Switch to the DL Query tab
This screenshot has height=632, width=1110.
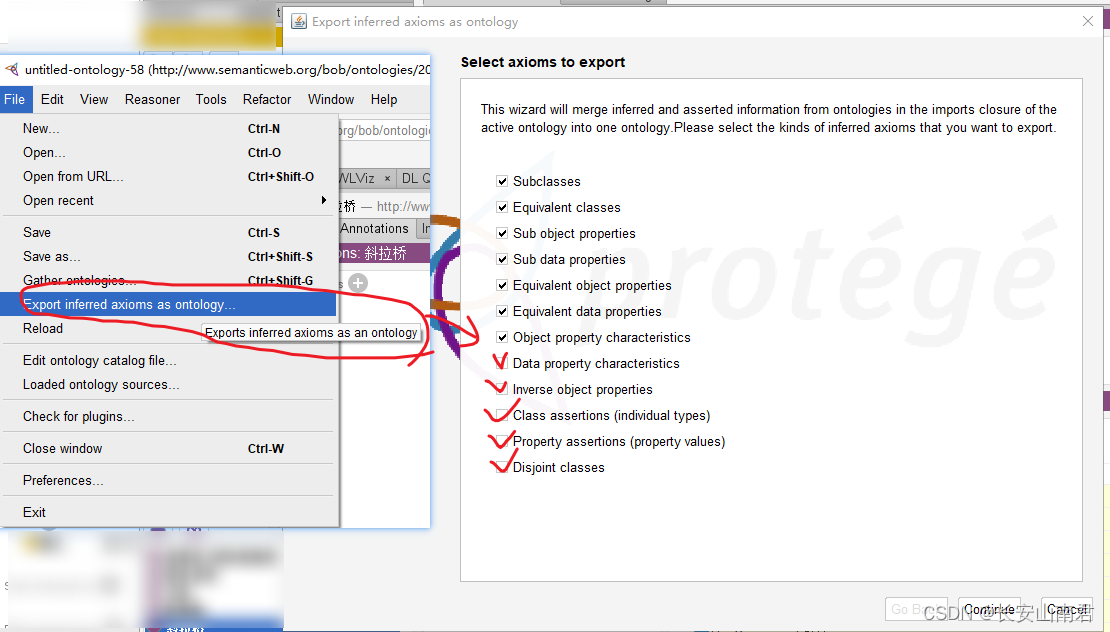414,178
